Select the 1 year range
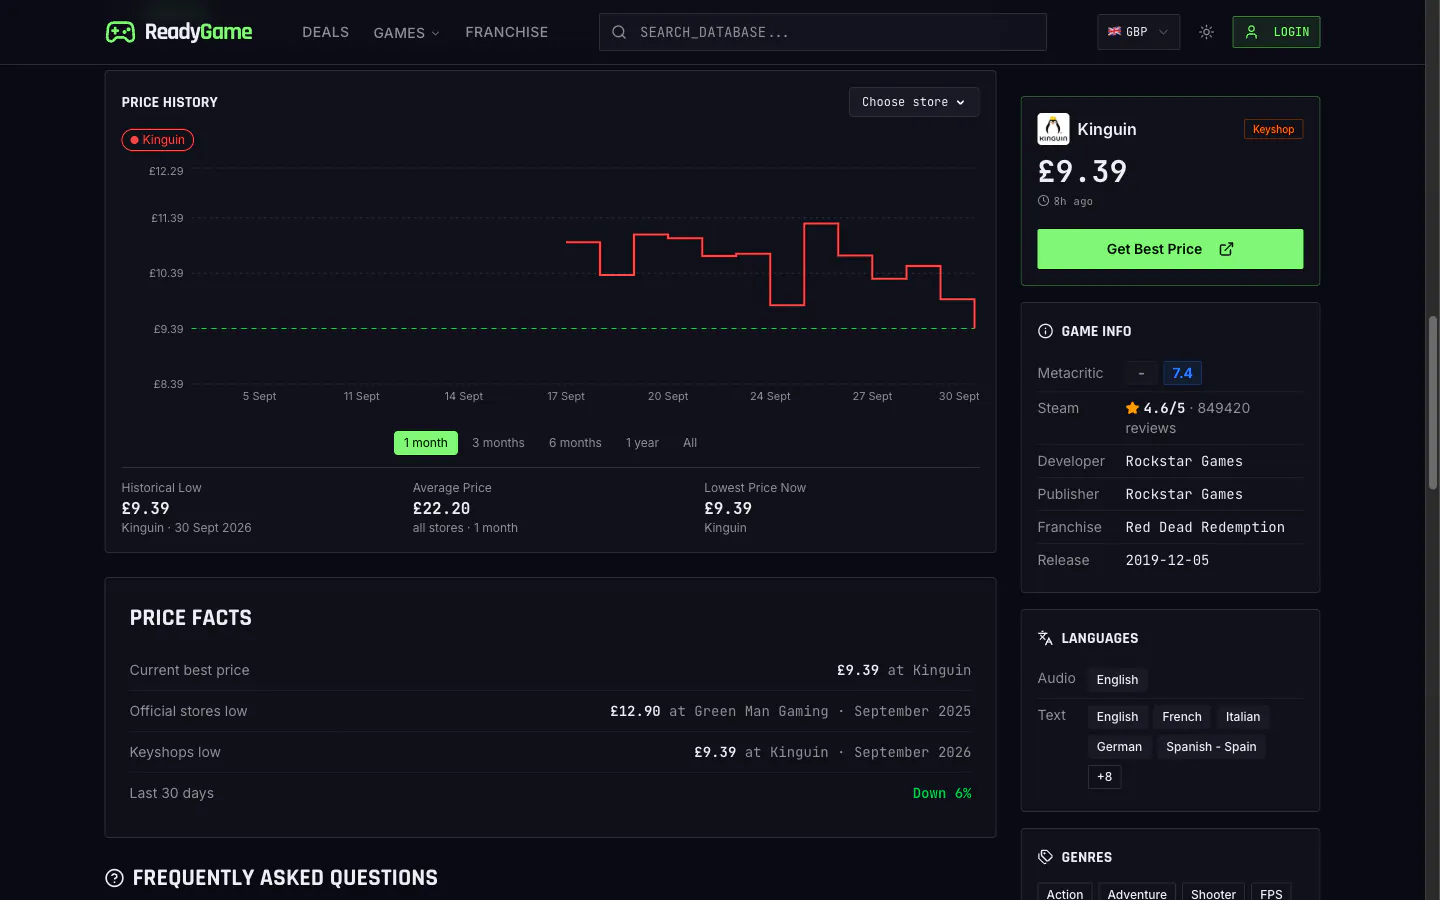 pyautogui.click(x=642, y=443)
